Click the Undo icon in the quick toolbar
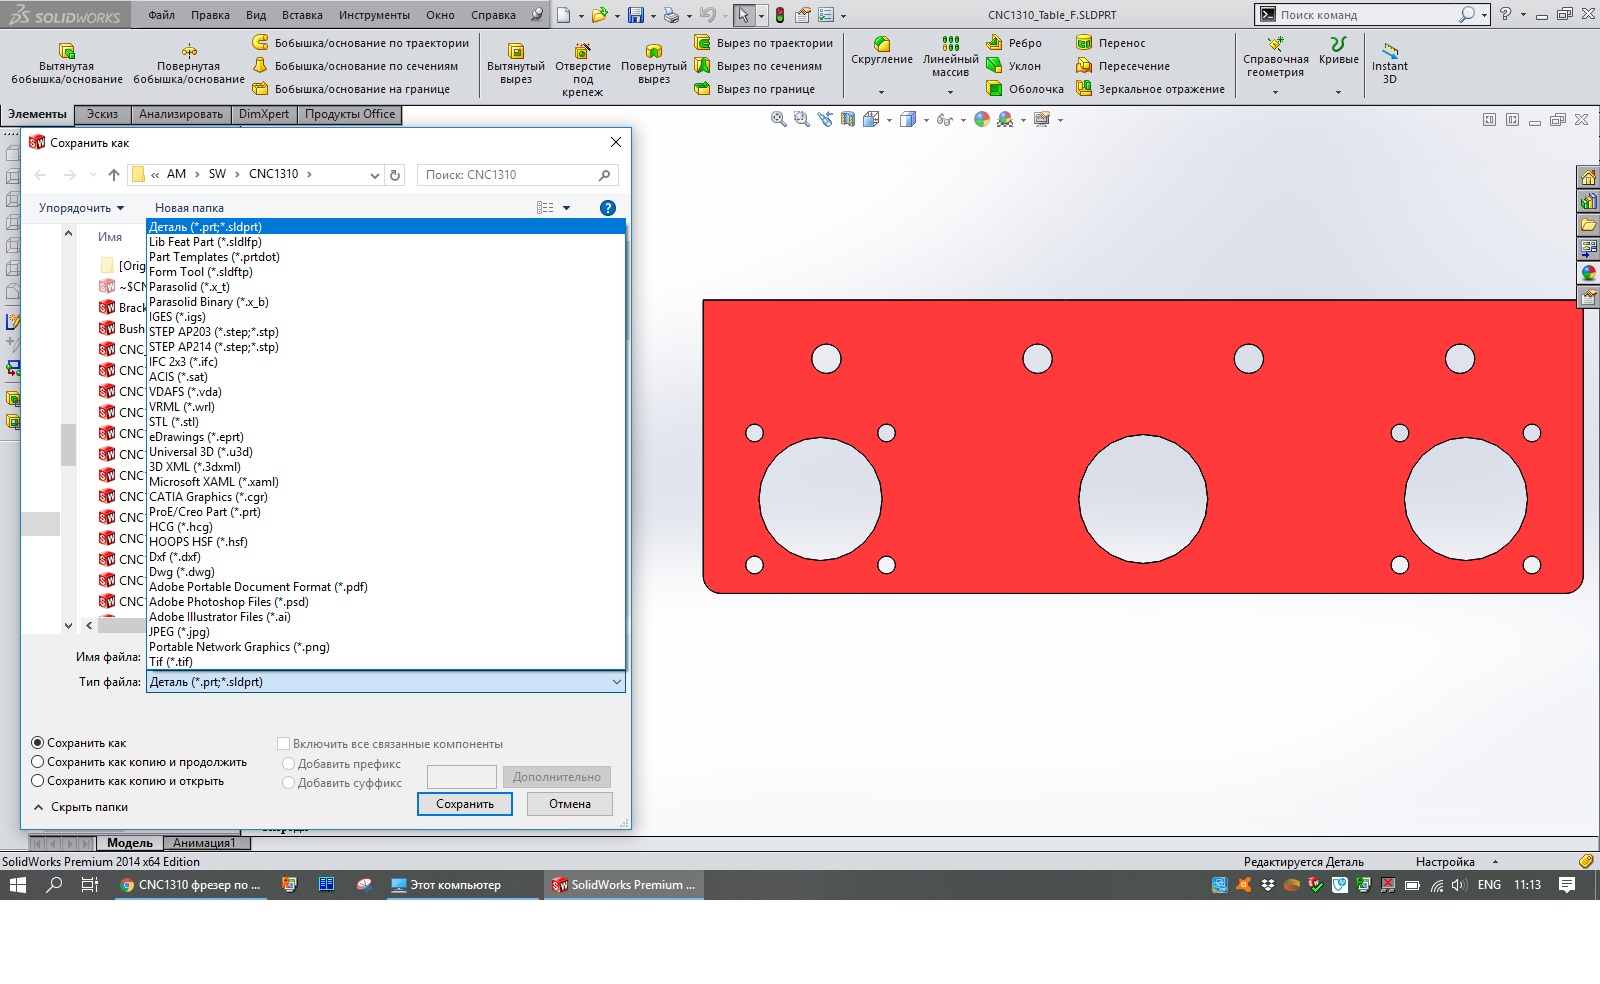This screenshot has height=984, width=1600. (708, 15)
